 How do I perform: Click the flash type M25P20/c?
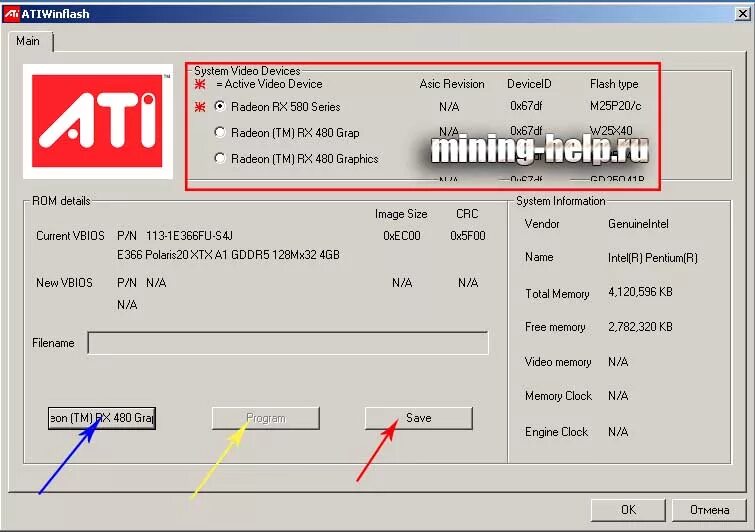(615, 106)
